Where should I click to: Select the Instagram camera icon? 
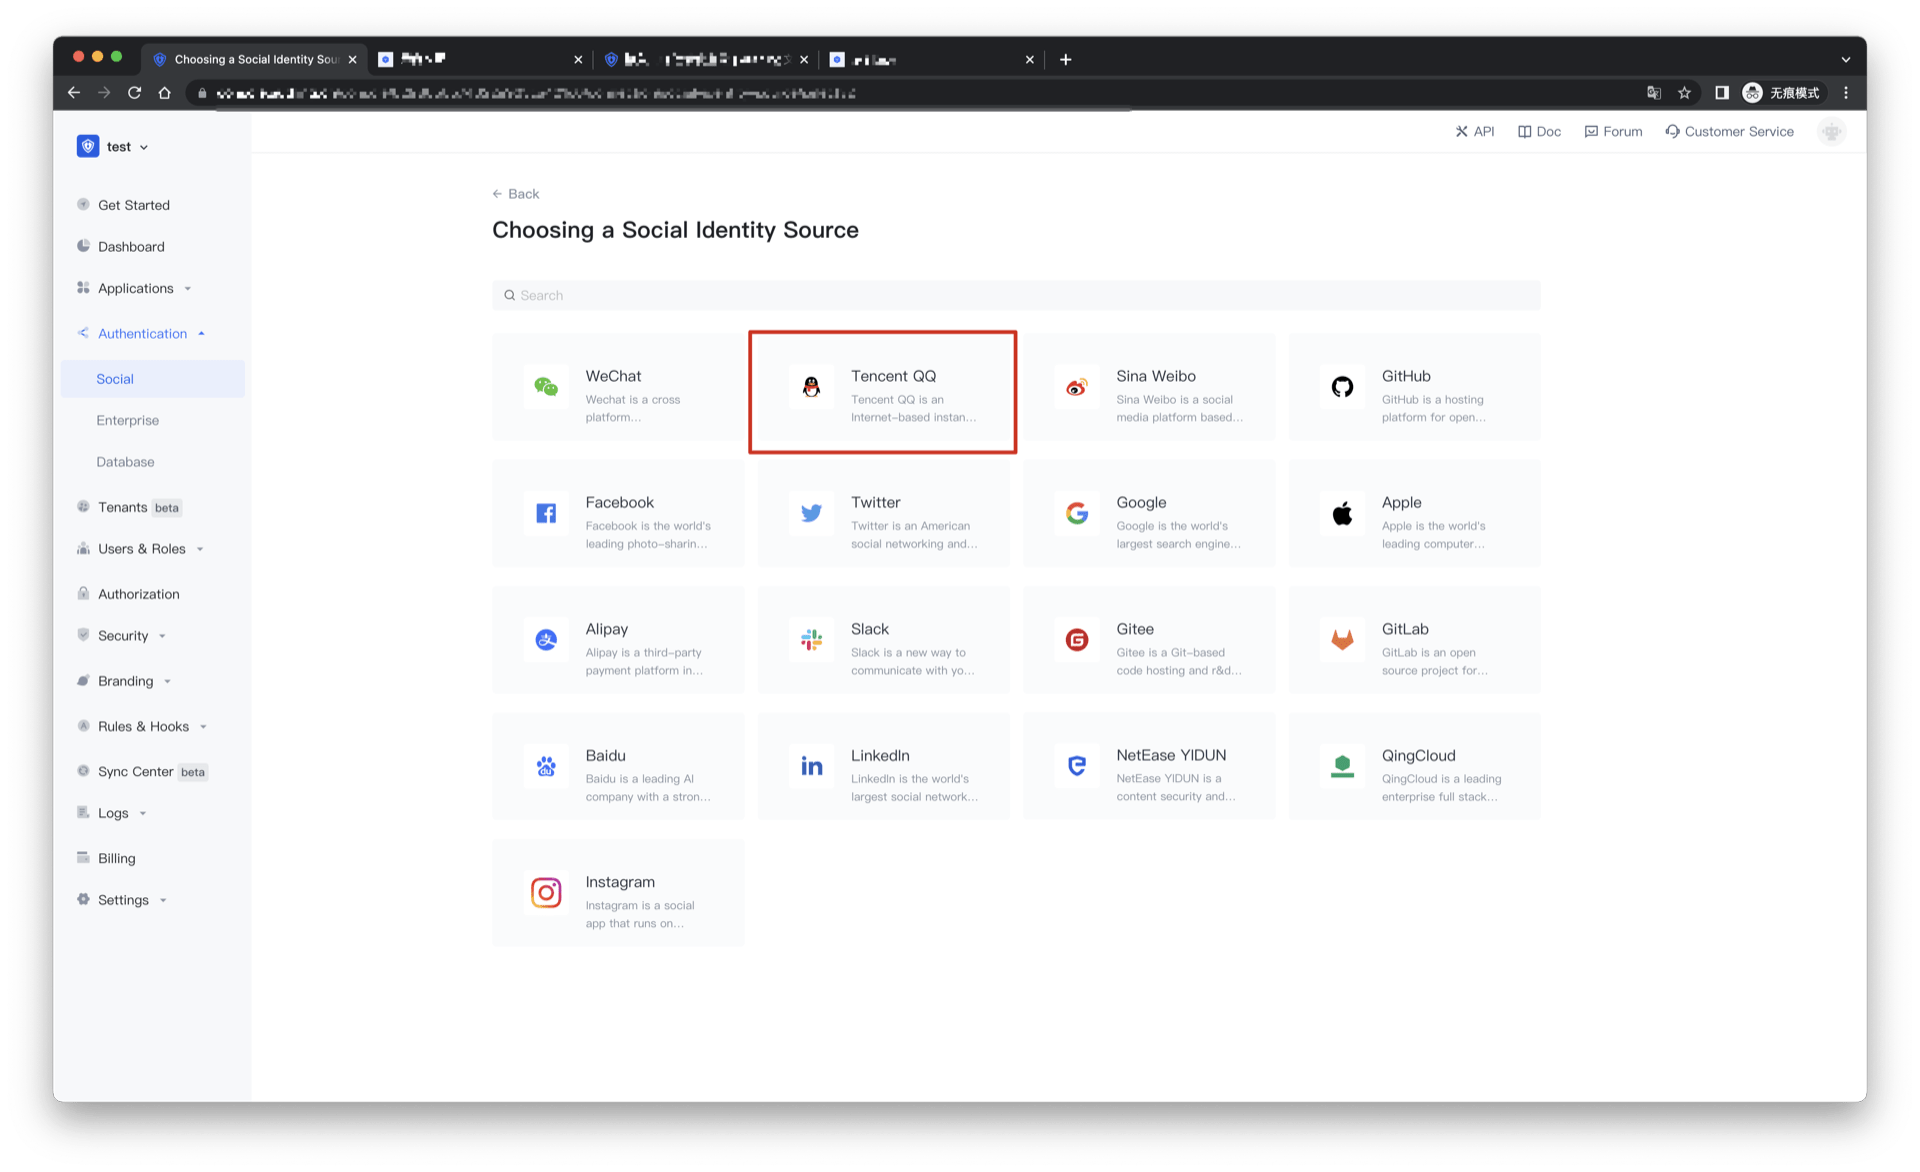tap(546, 893)
